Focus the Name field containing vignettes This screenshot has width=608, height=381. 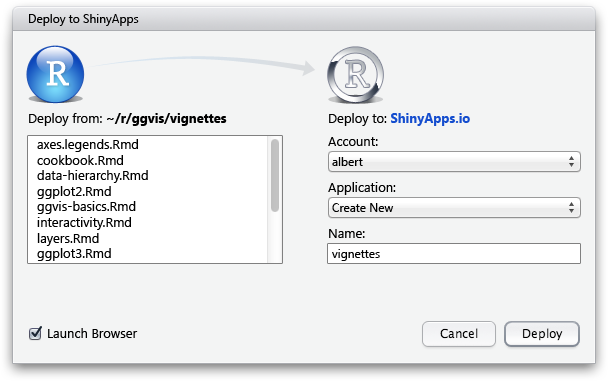coord(454,254)
